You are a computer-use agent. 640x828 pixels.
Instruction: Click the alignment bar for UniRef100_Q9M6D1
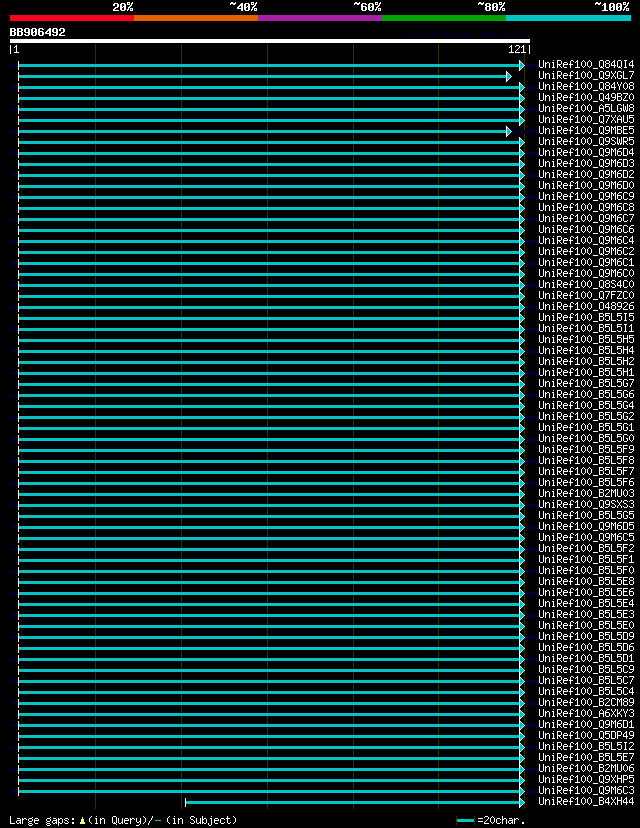click(271, 726)
